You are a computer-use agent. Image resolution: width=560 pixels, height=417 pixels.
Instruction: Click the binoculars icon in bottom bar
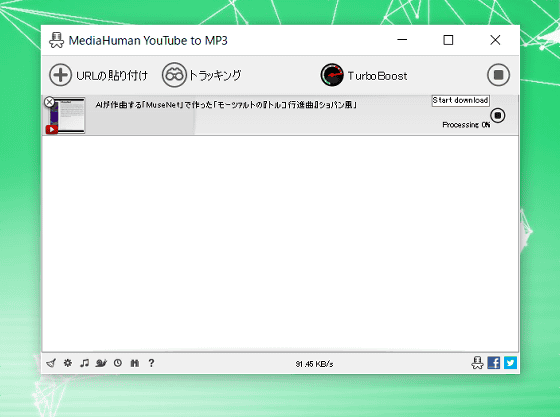(x=135, y=363)
